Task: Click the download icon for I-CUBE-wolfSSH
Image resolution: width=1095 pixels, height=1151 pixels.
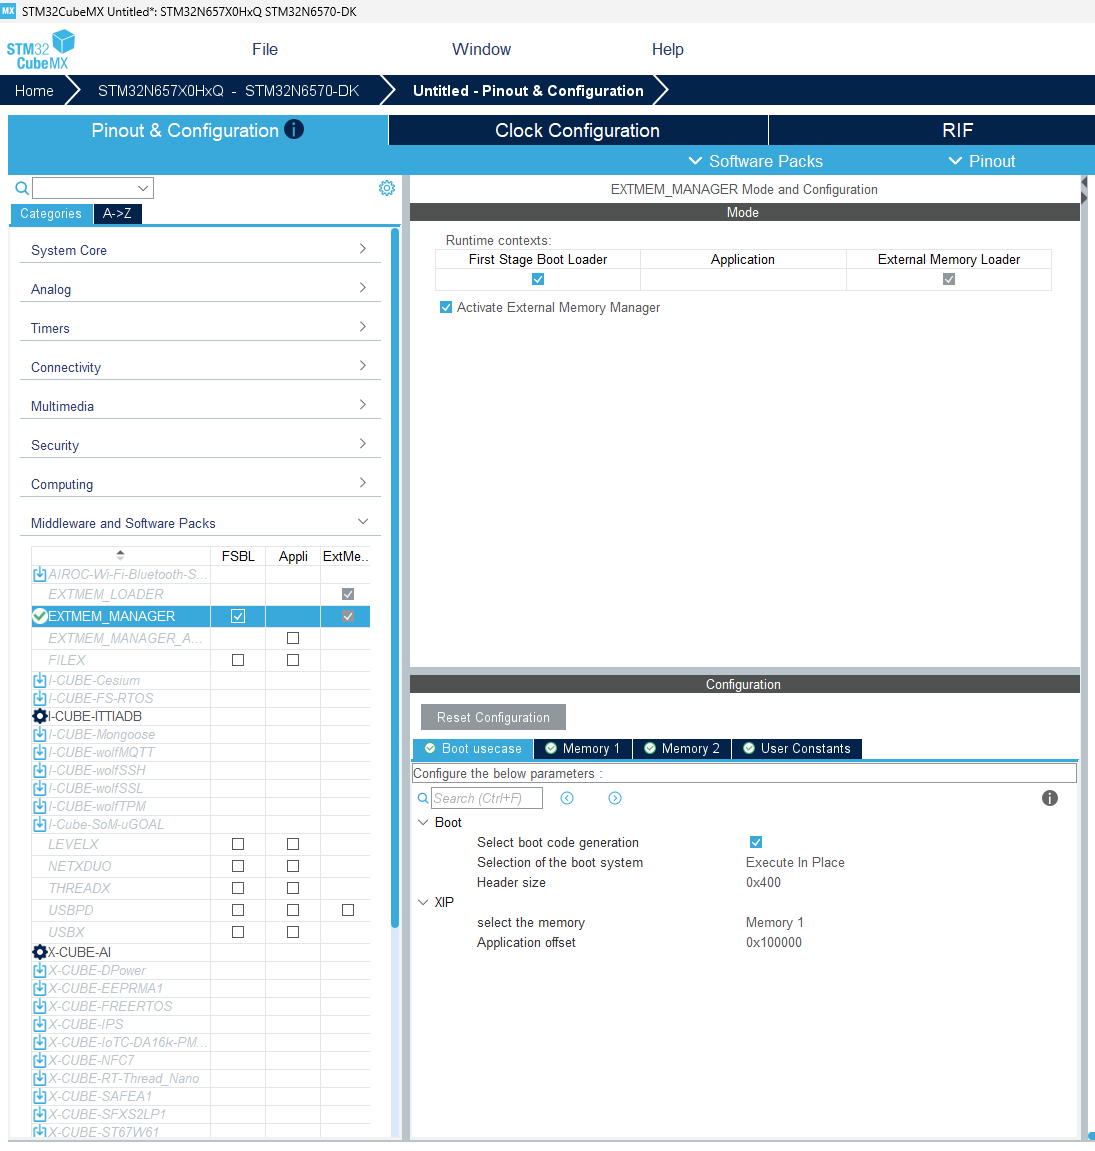Action: pos(40,770)
